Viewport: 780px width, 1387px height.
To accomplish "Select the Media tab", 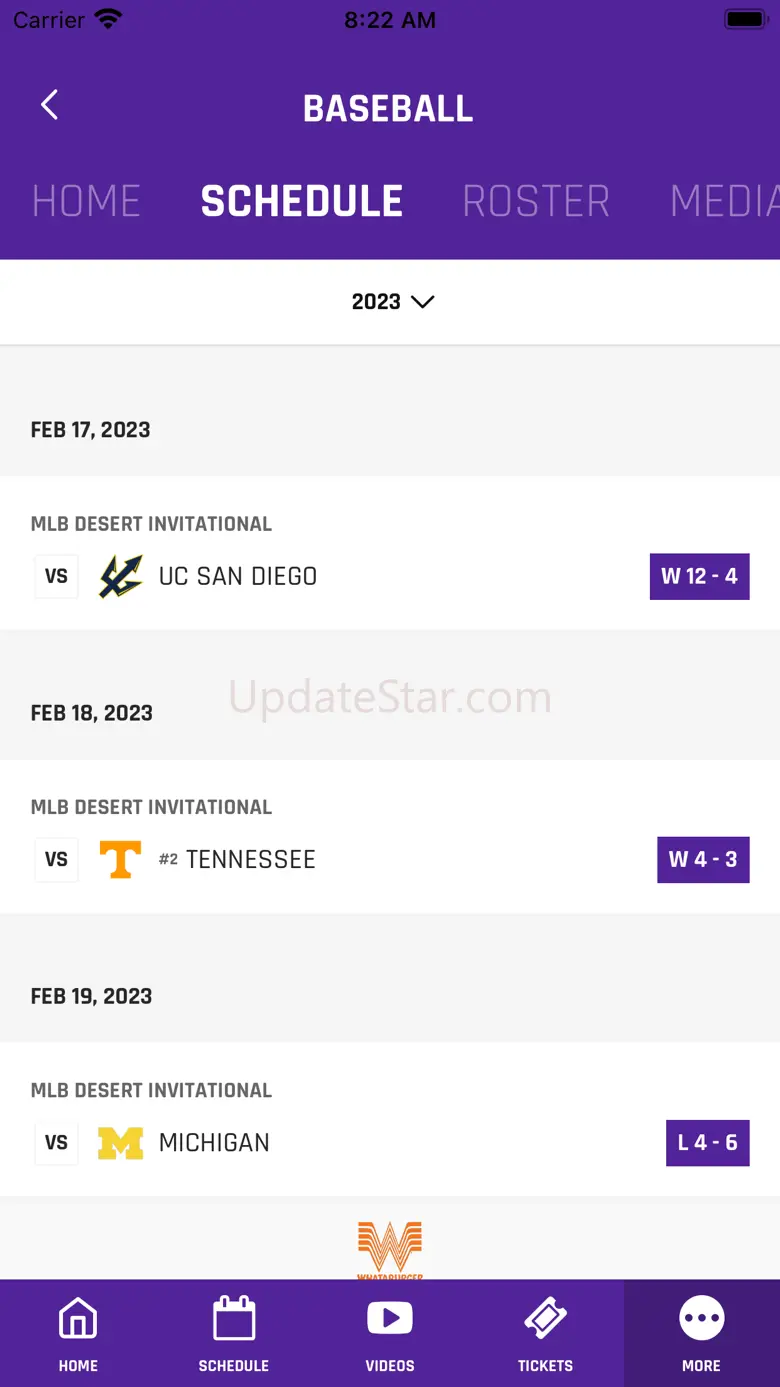I will [724, 201].
